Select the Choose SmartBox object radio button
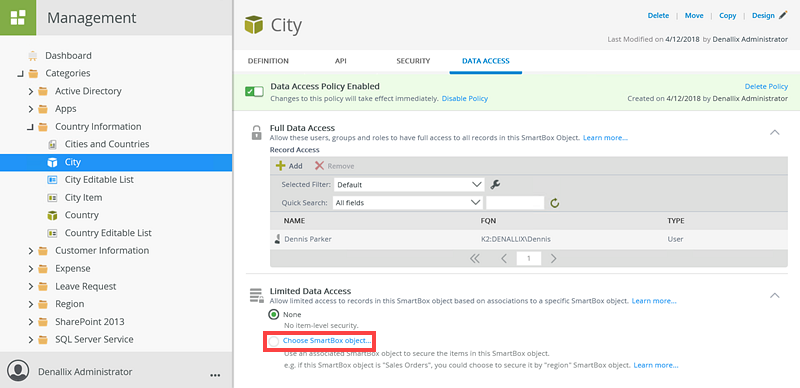800x388 pixels. point(274,341)
